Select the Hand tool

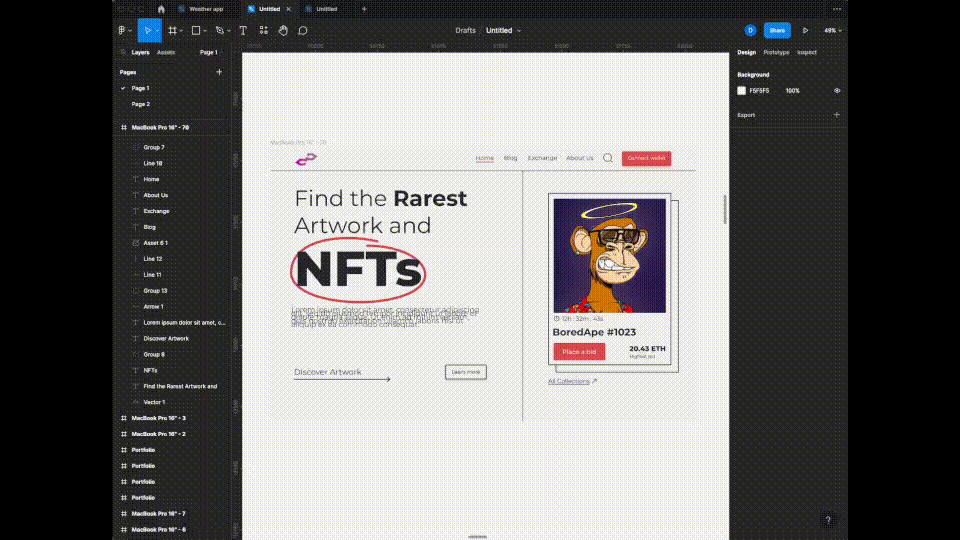point(283,30)
